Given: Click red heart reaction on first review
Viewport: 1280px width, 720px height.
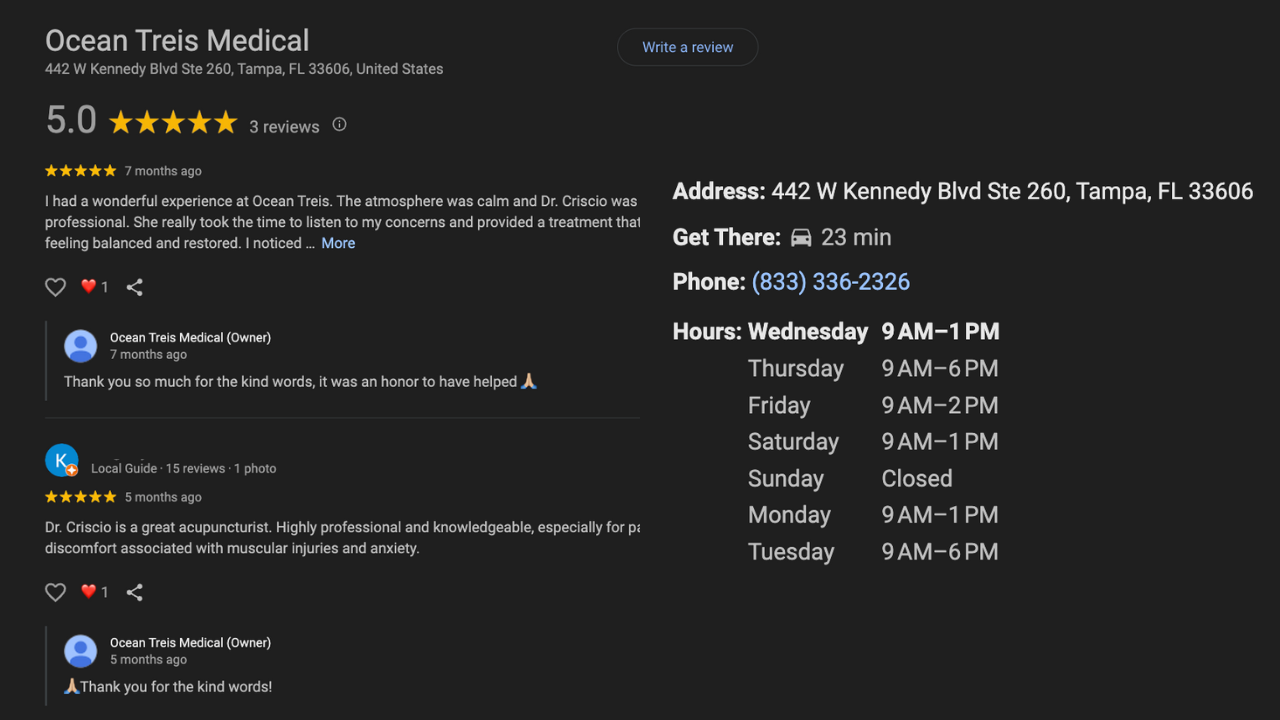Looking at the screenshot, I should [x=89, y=287].
